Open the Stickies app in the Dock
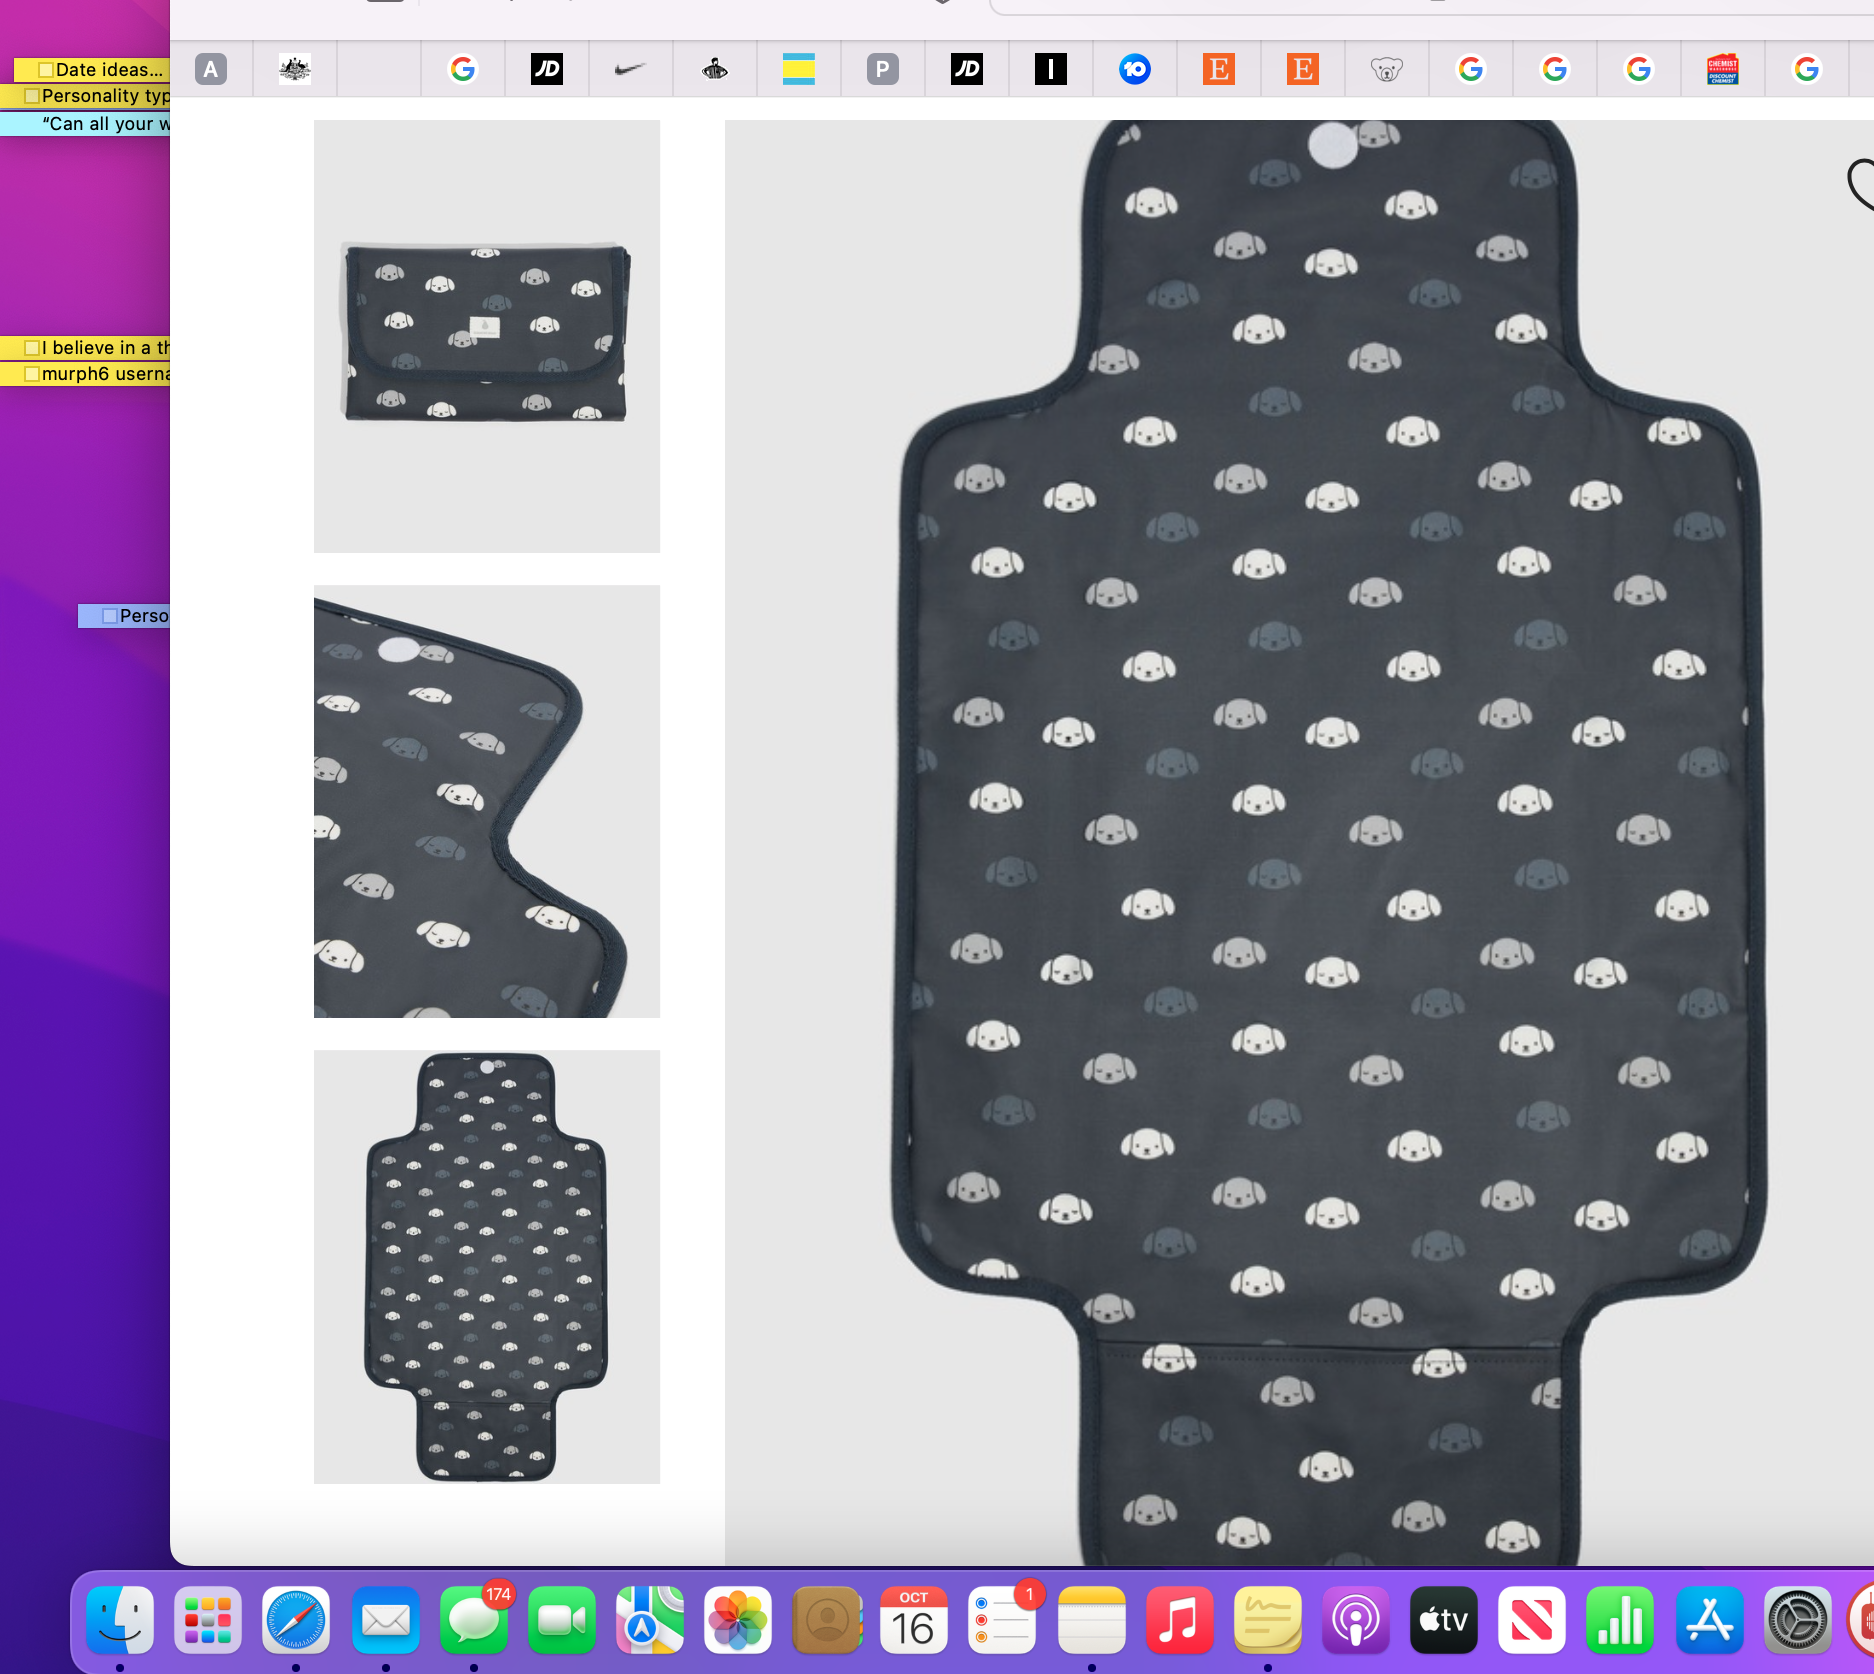Image resolution: width=1874 pixels, height=1674 pixels. pos(1267,1620)
